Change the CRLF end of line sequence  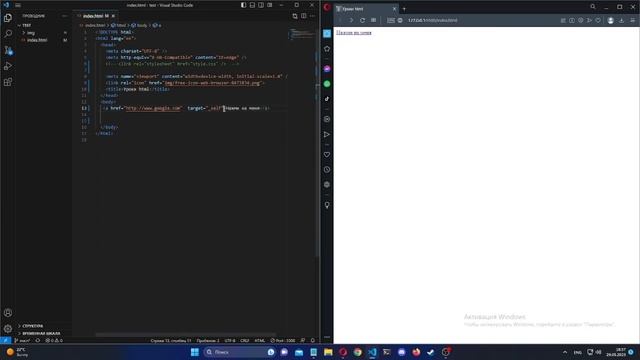click(244, 340)
